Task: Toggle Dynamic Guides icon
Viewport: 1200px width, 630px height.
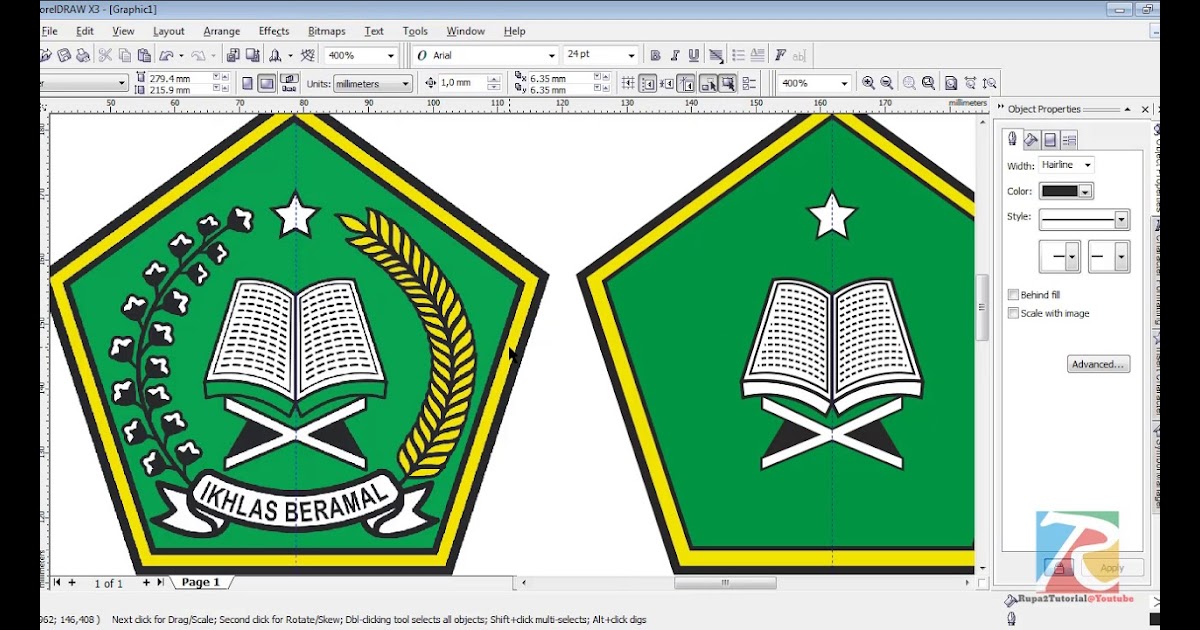Action: tap(686, 84)
